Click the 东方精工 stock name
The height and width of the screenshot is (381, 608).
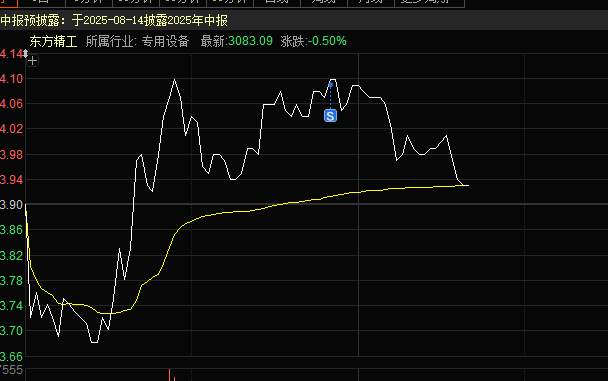point(53,41)
